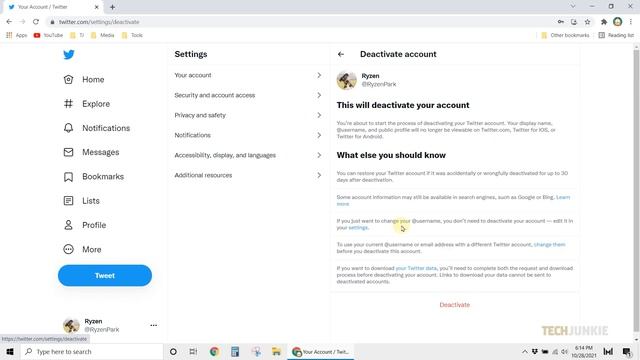Click the blue Tweet button
Viewport: 640px width, 360px height.
105,276
